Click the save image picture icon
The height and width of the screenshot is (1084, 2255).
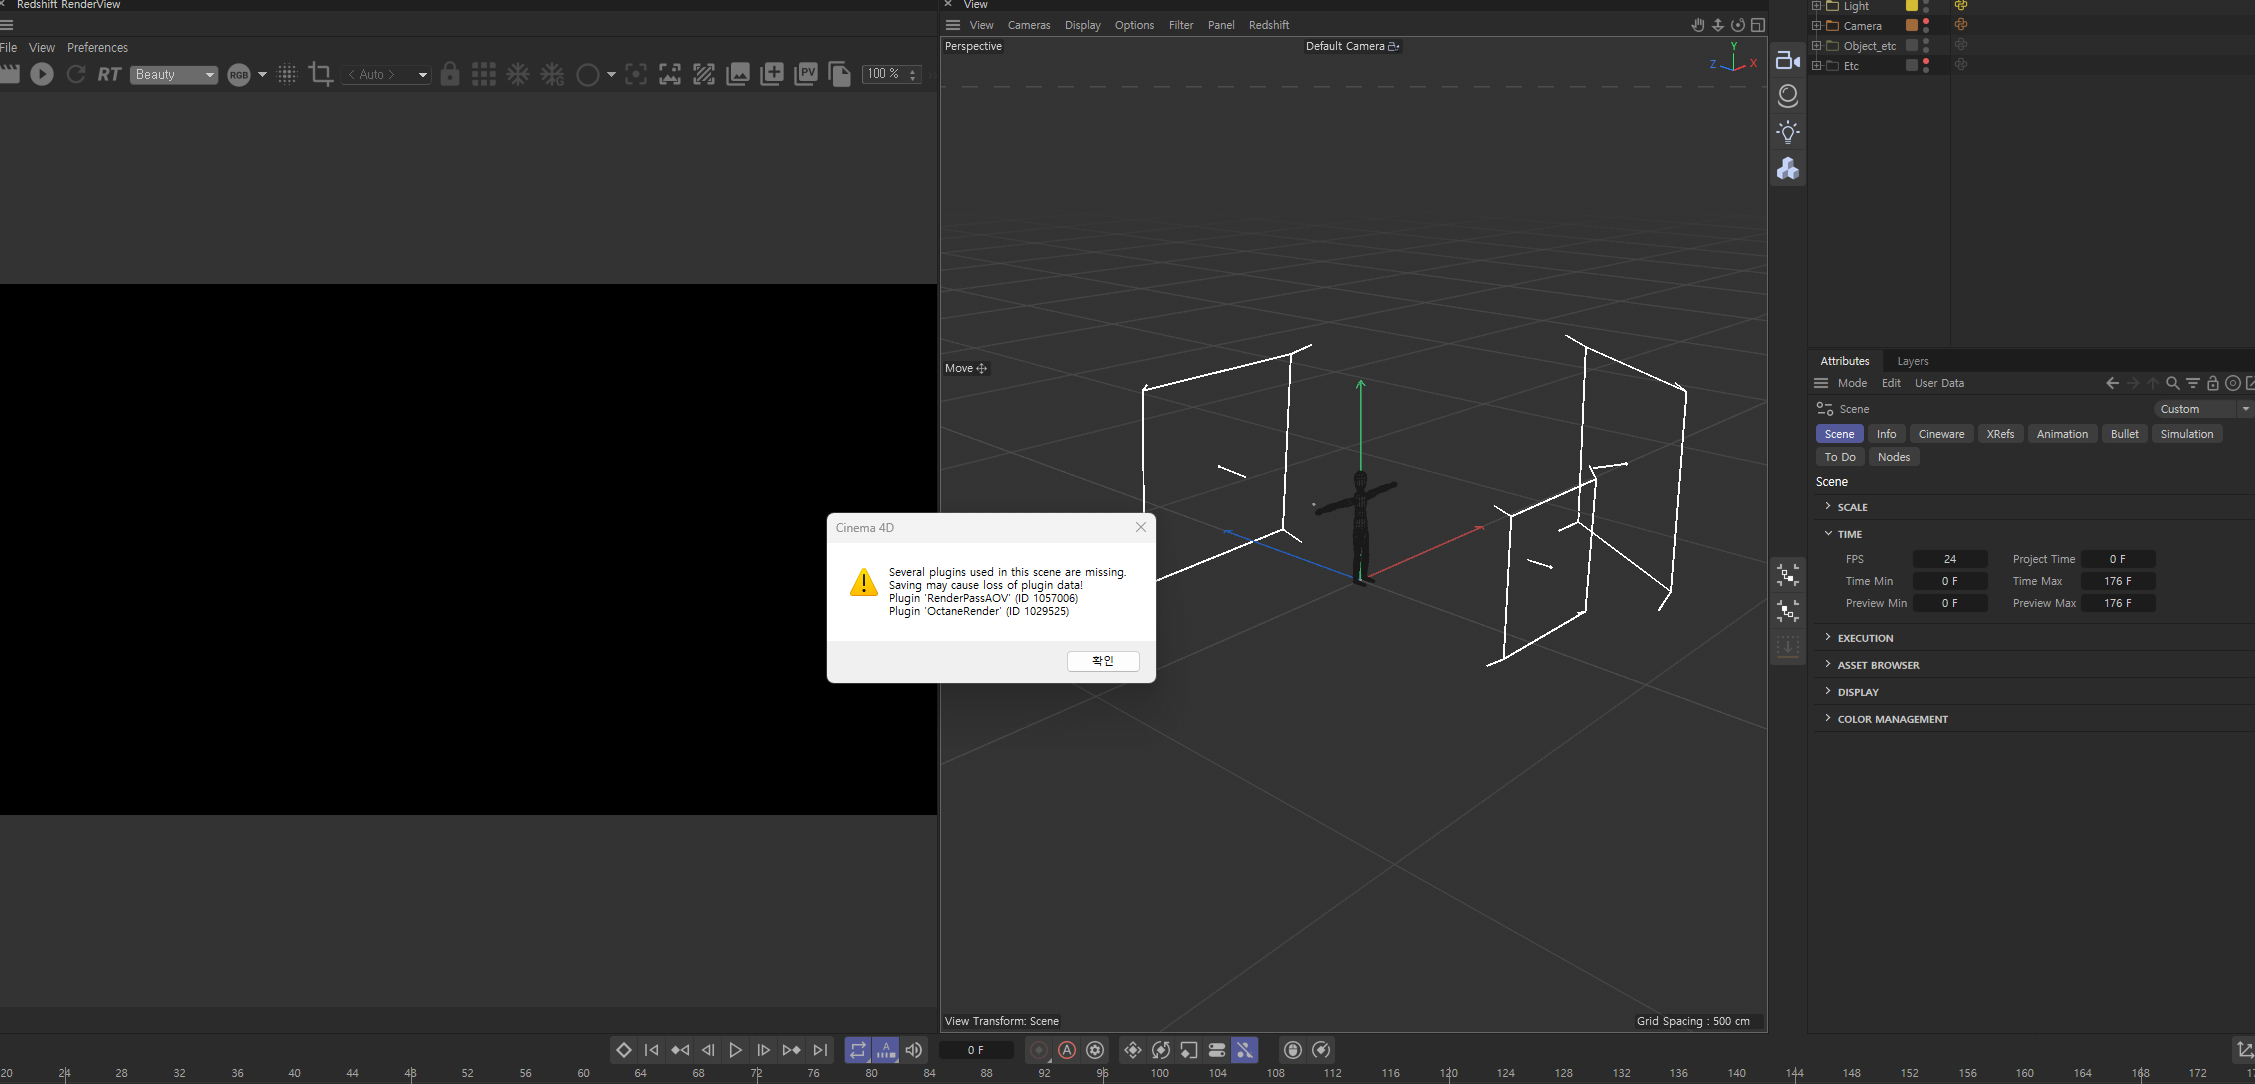738,74
